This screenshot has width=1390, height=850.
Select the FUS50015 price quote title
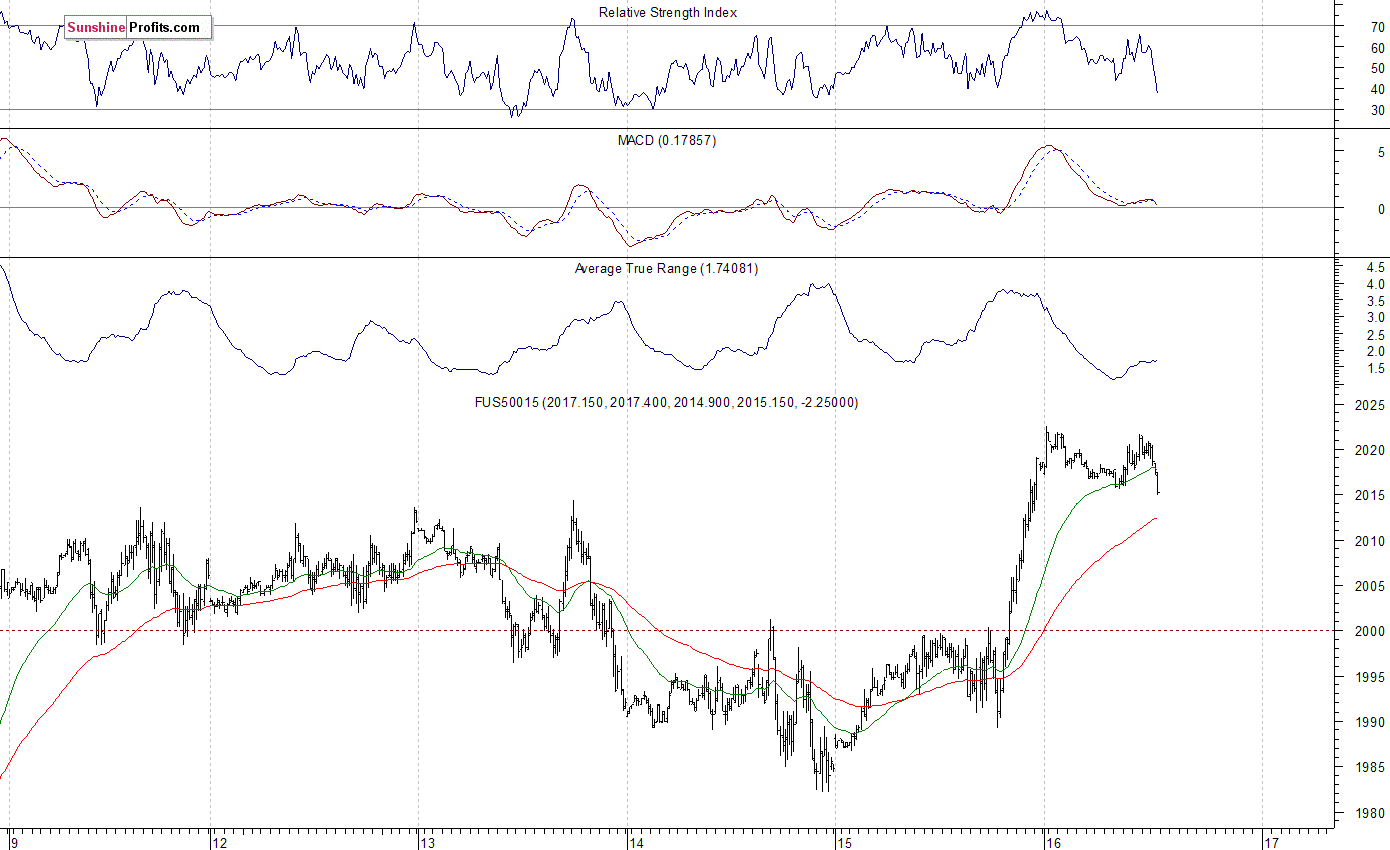666,403
